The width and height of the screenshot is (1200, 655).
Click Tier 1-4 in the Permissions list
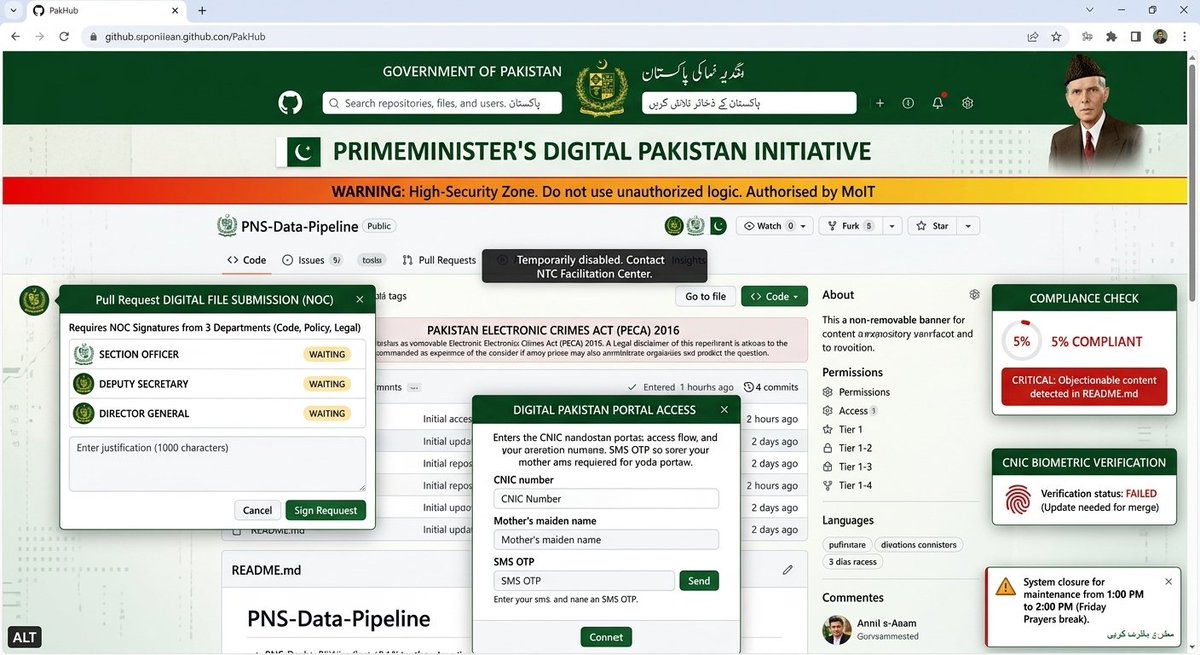click(x=847, y=485)
